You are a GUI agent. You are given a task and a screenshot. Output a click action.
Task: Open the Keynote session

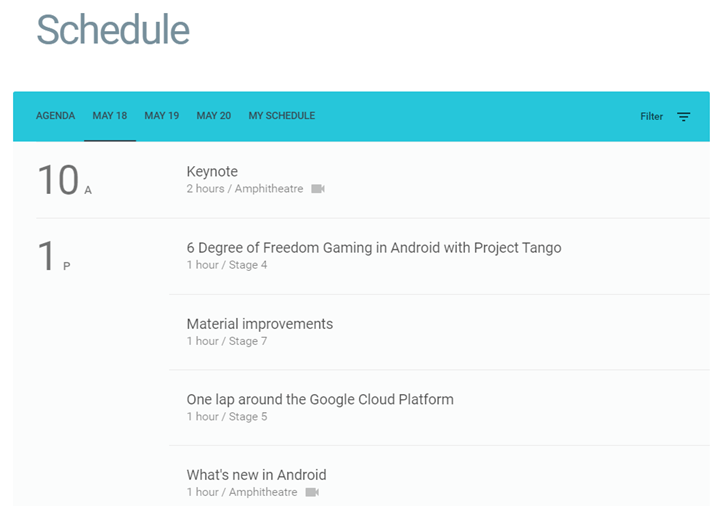pos(212,172)
